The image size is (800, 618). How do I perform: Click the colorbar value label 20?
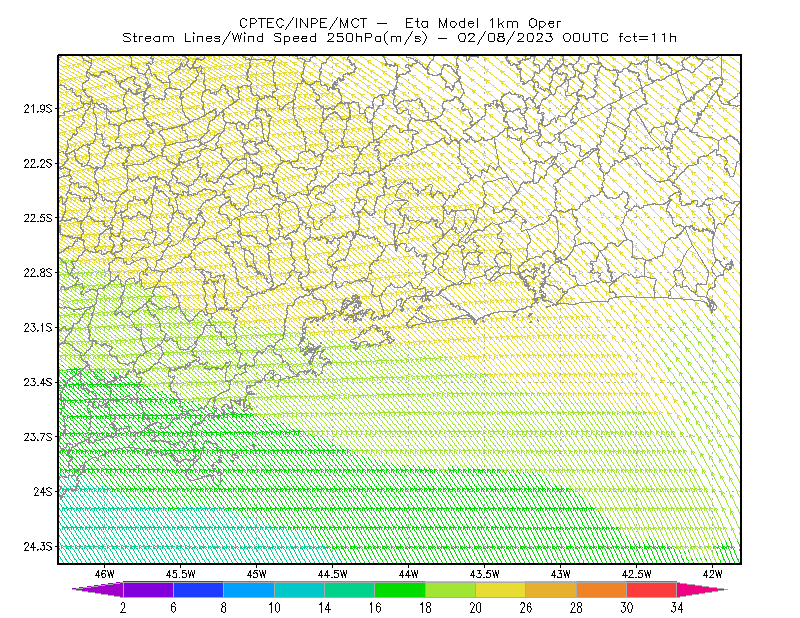coord(476,608)
